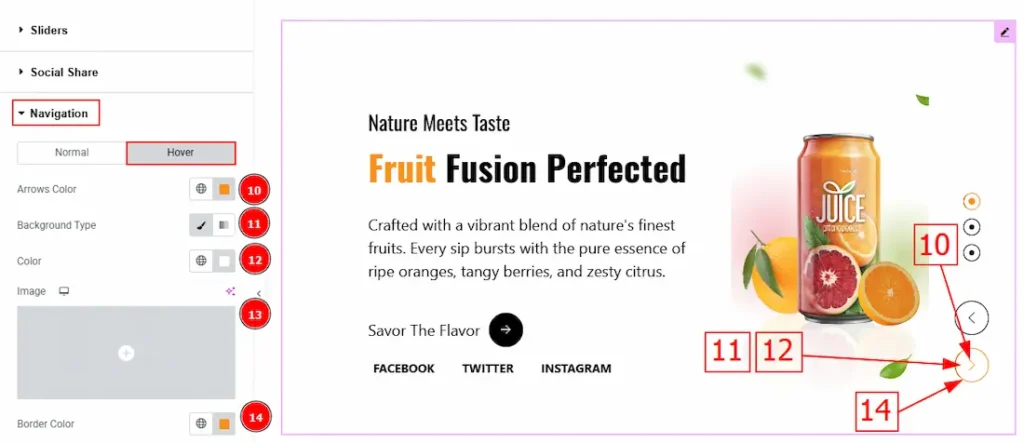Select the second slider pagination dot
Viewport: 1024px width, 443px height.
coord(971,227)
